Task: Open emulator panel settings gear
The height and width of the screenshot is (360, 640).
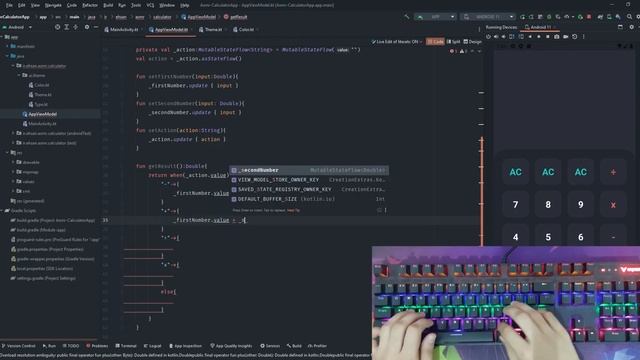Action: (x=631, y=27)
